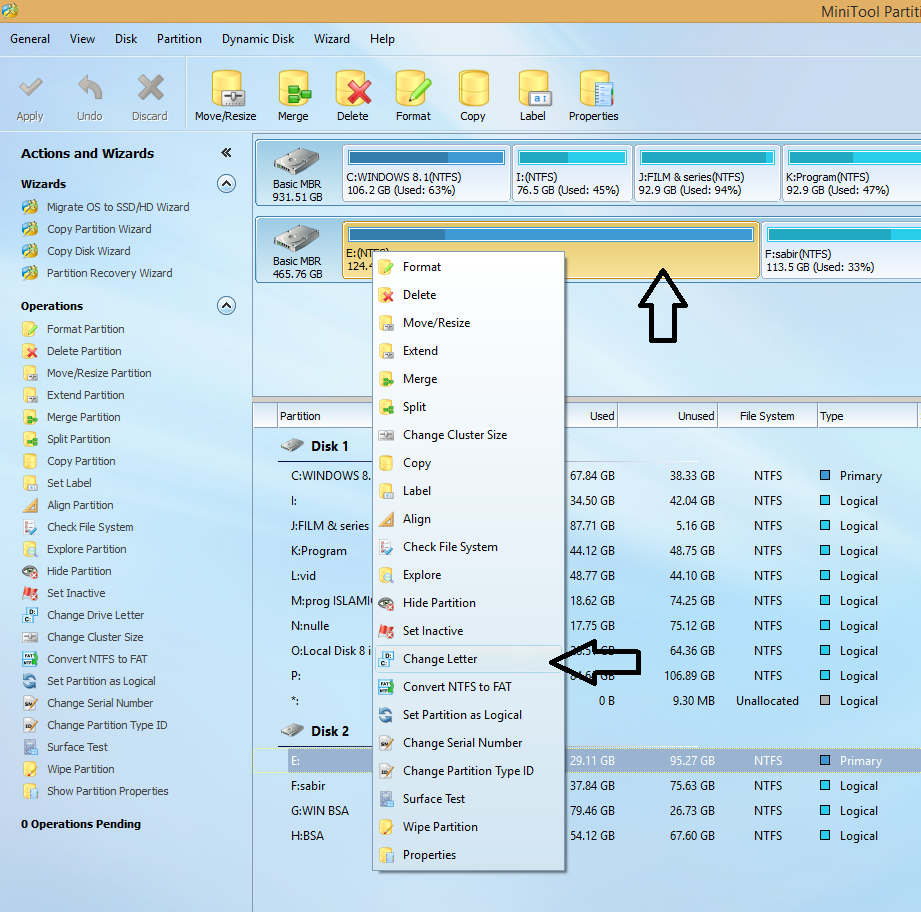Choose Properties in the context menu
This screenshot has height=912, width=921.
[469, 855]
